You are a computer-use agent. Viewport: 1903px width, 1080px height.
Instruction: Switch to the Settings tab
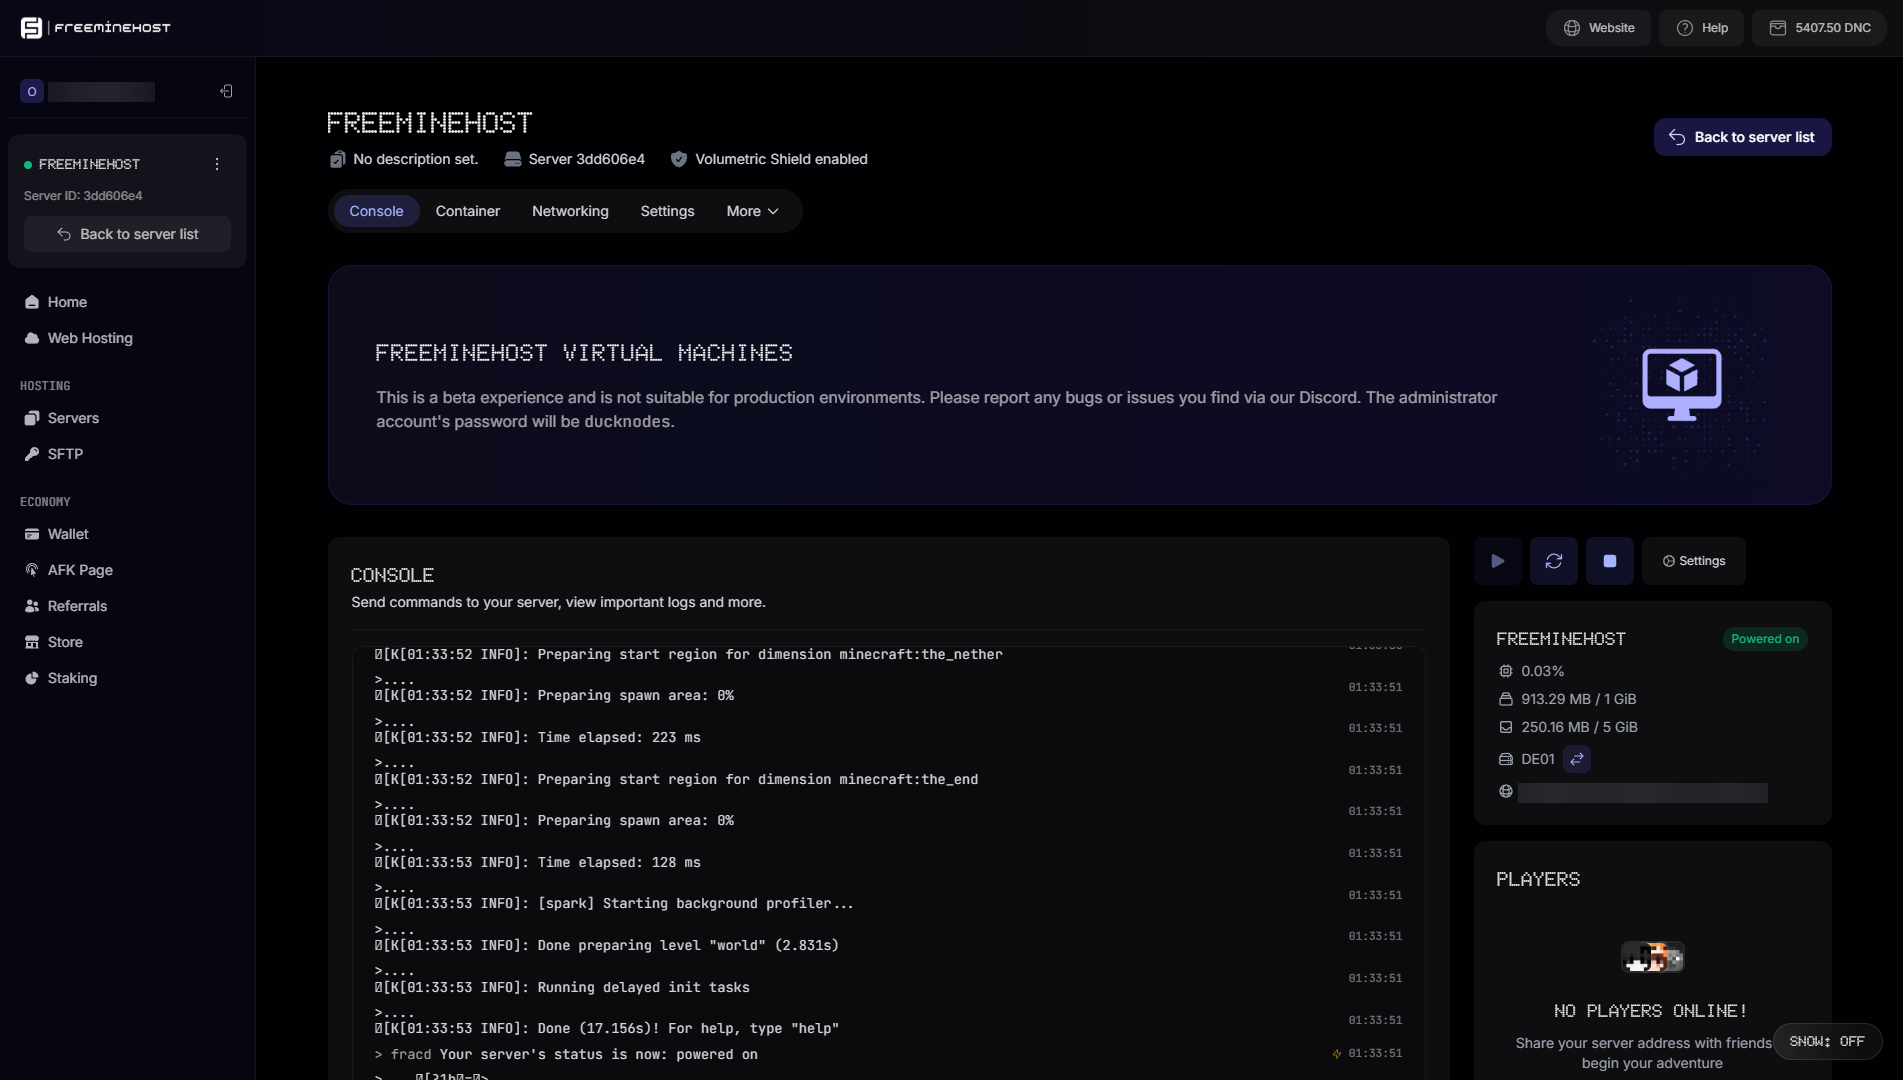pyautogui.click(x=667, y=211)
